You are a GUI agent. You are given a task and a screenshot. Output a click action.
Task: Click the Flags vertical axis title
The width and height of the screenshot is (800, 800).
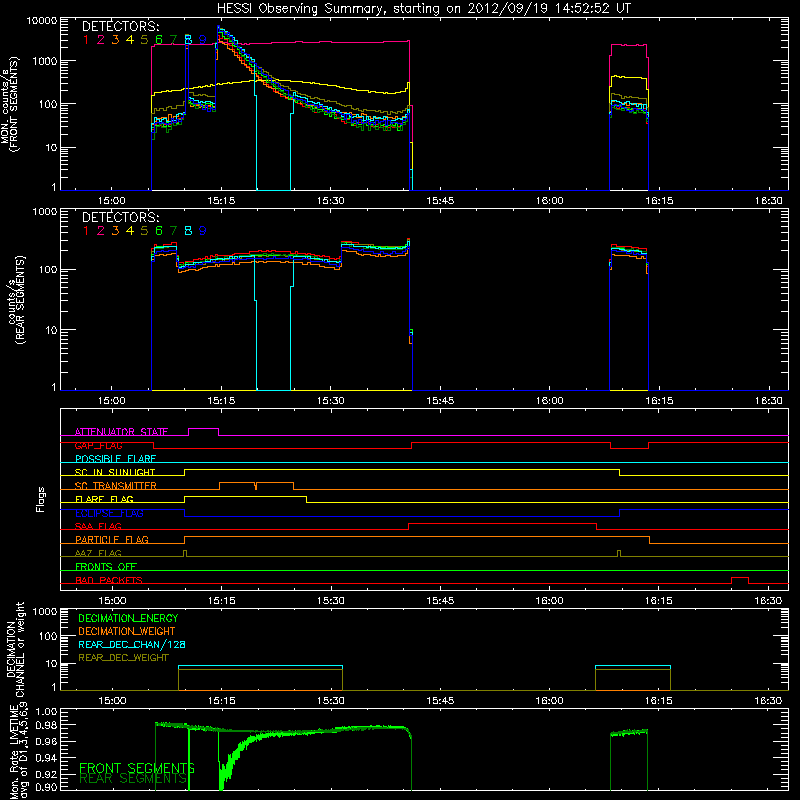click(41, 499)
